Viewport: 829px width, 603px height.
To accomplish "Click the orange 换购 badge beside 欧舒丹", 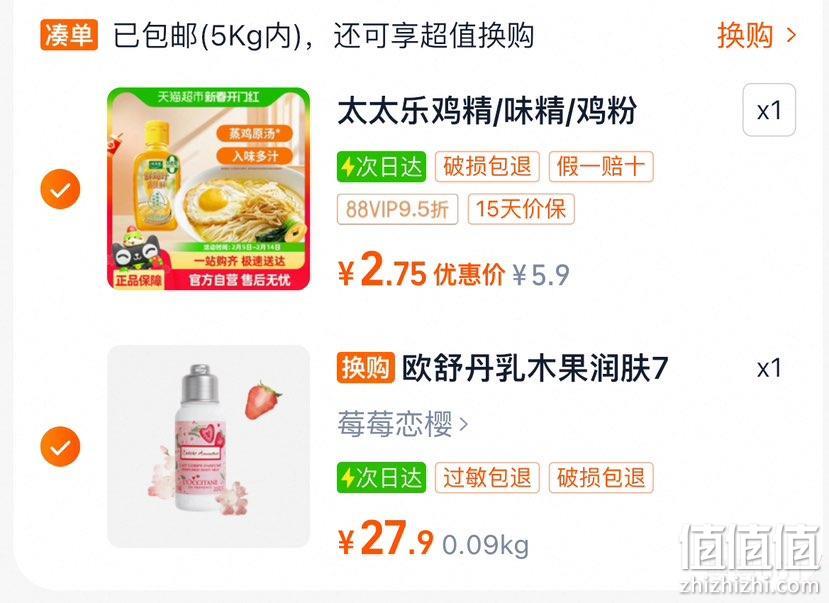I will tap(365, 368).
